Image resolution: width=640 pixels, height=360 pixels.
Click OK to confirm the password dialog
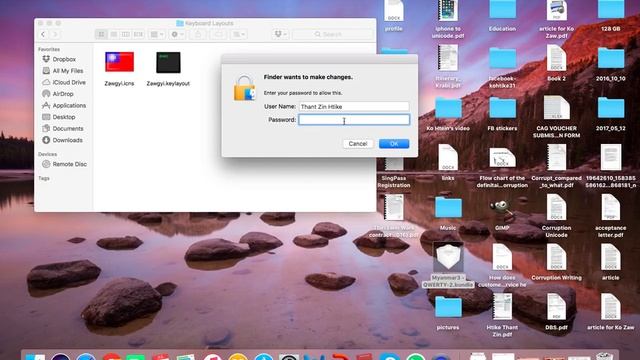[394, 144]
